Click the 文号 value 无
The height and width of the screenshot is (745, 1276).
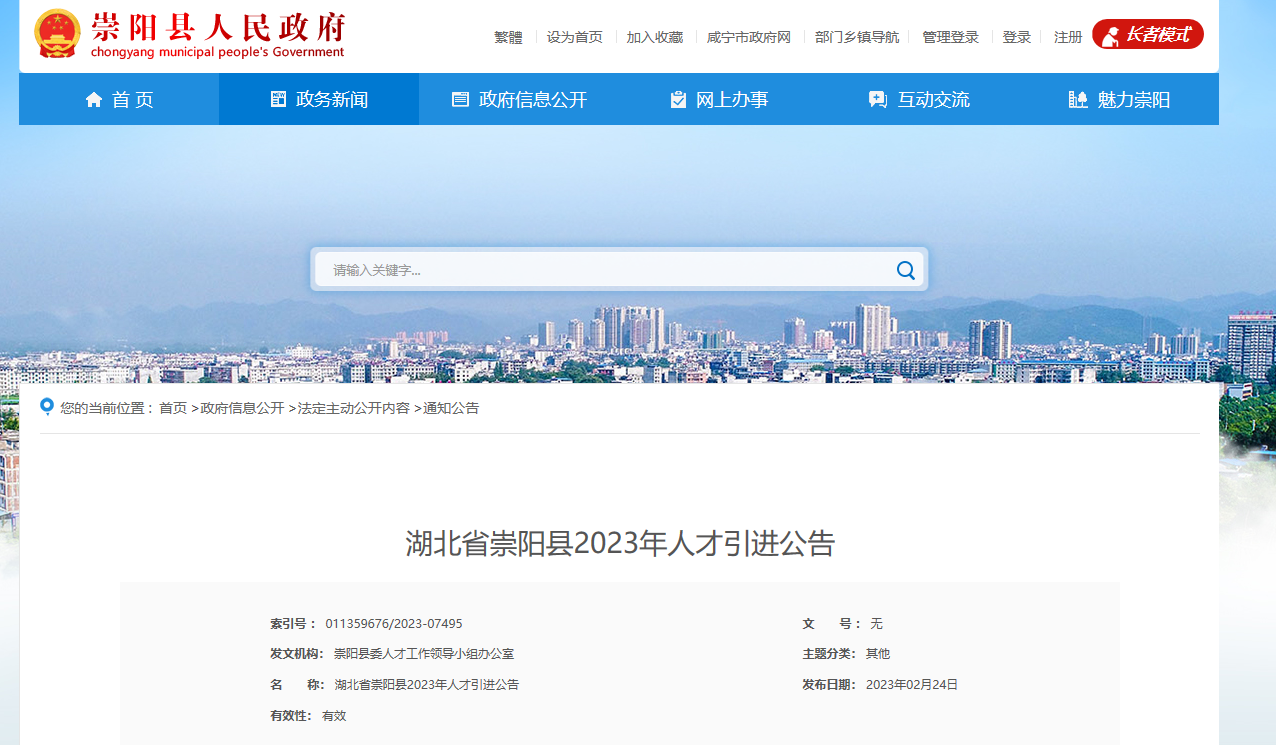[x=876, y=623]
